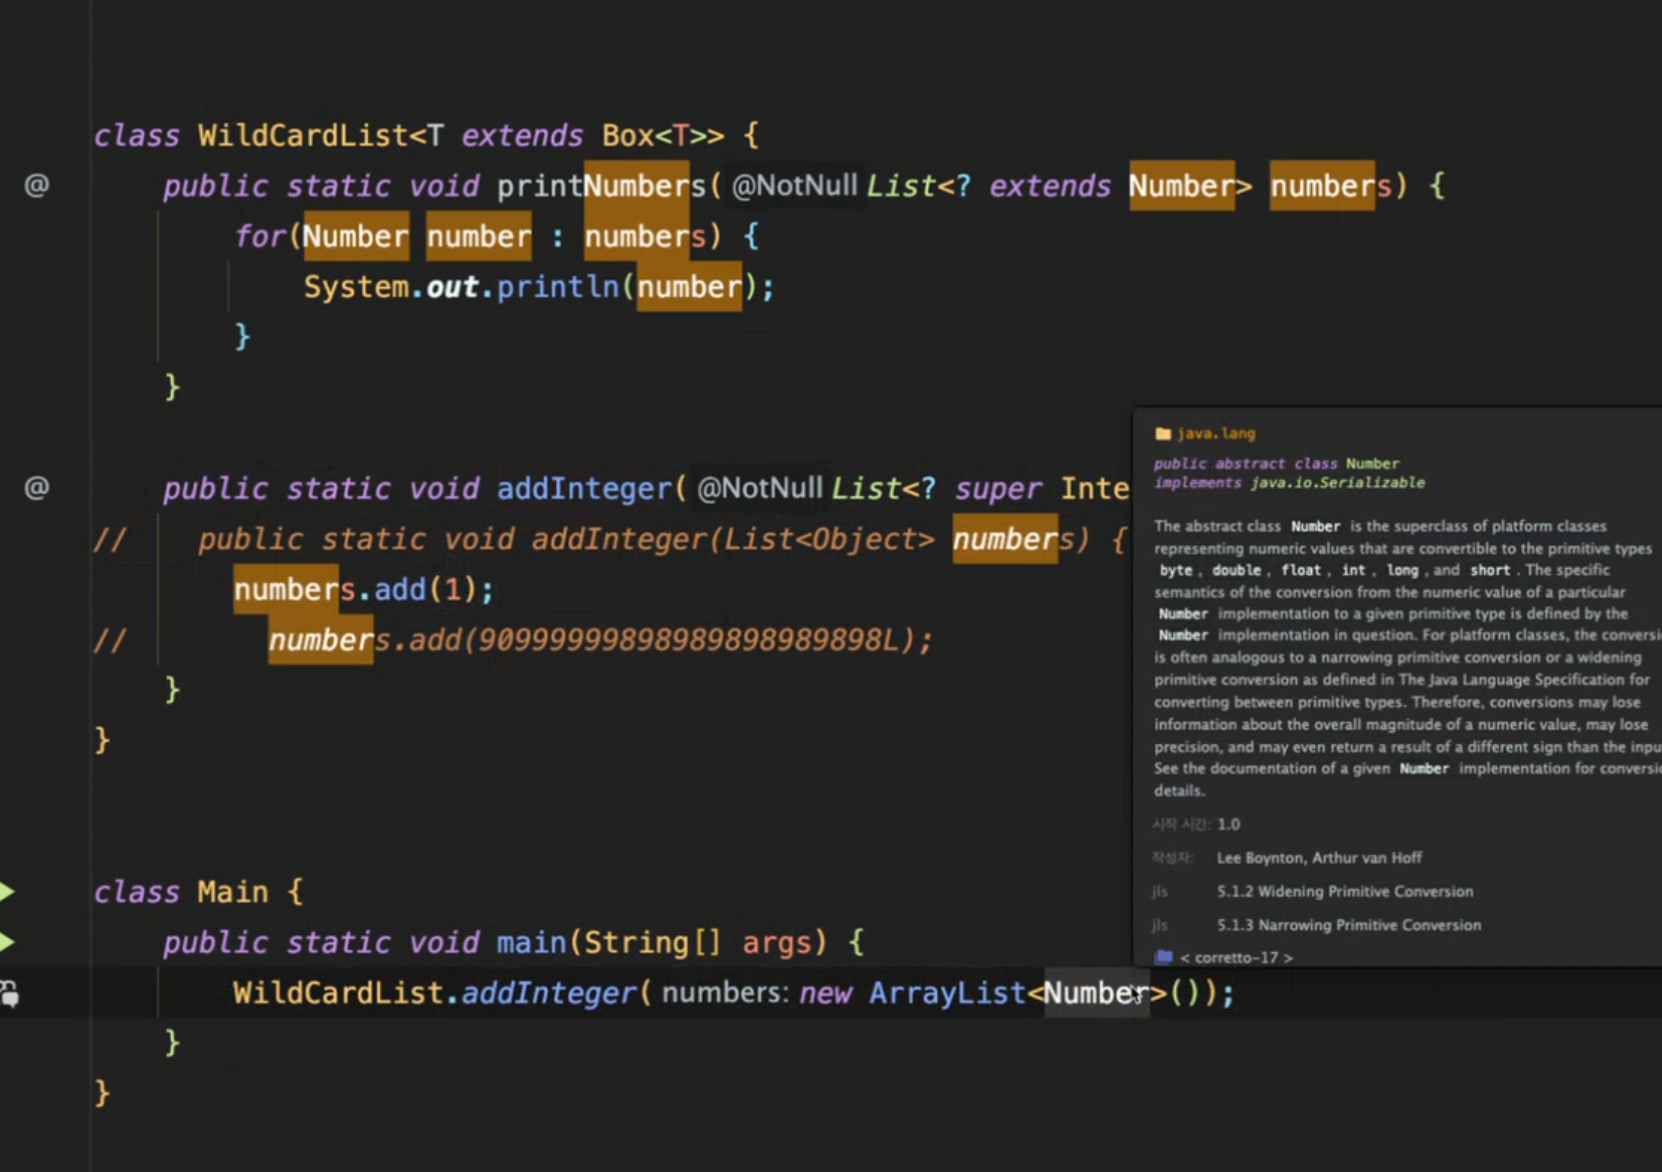Click the "number" loop variable in for statement

[479, 237]
